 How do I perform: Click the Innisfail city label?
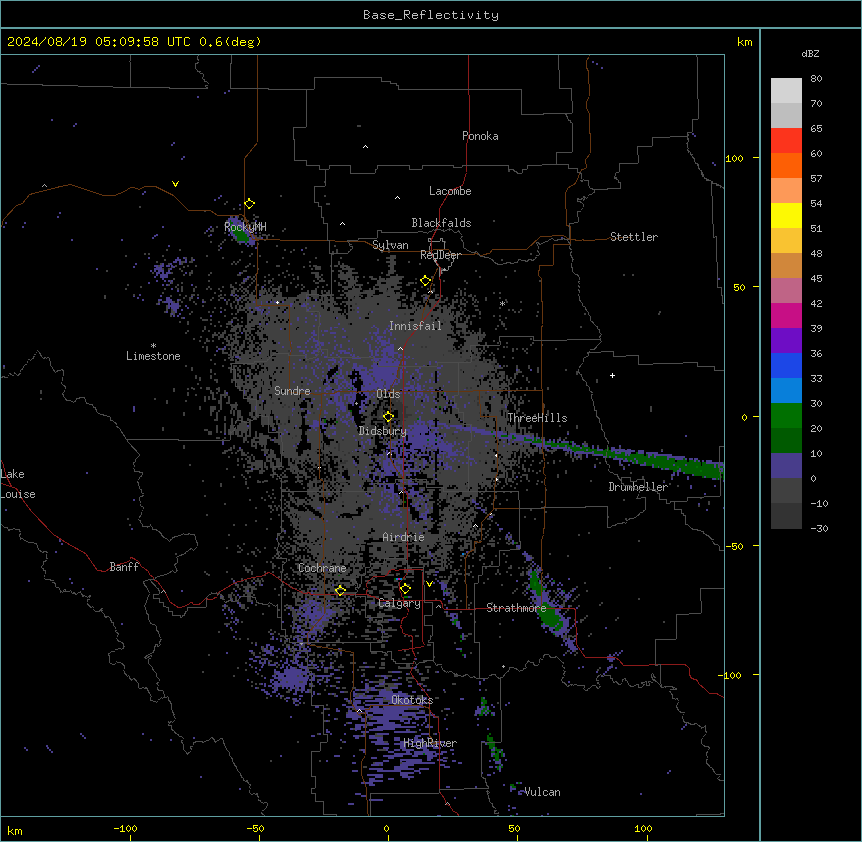tap(415, 326)
